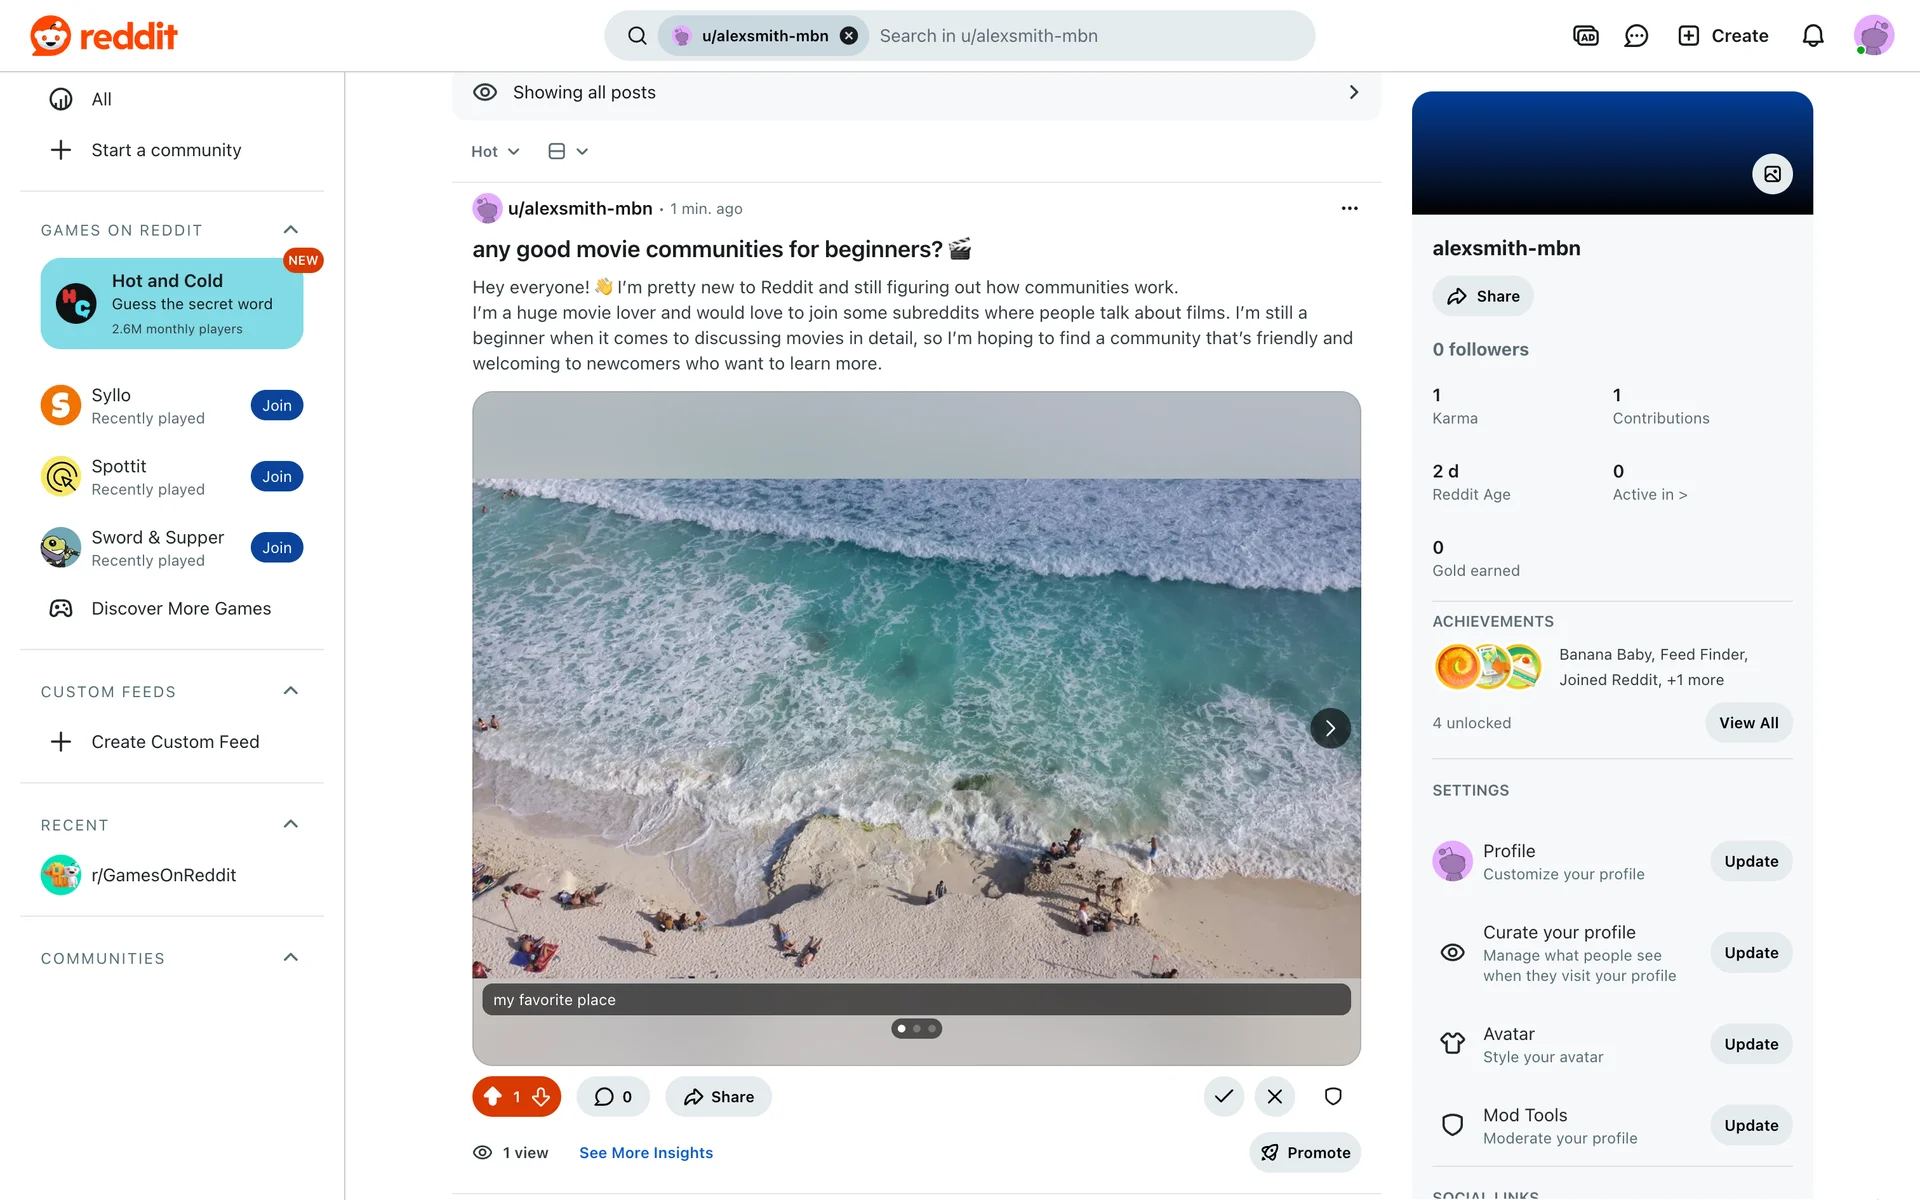Open r/GamesOnReddit from Recent
Image resolution: width=1920 pixels, height=1200 pixels.
click(163, 875)
